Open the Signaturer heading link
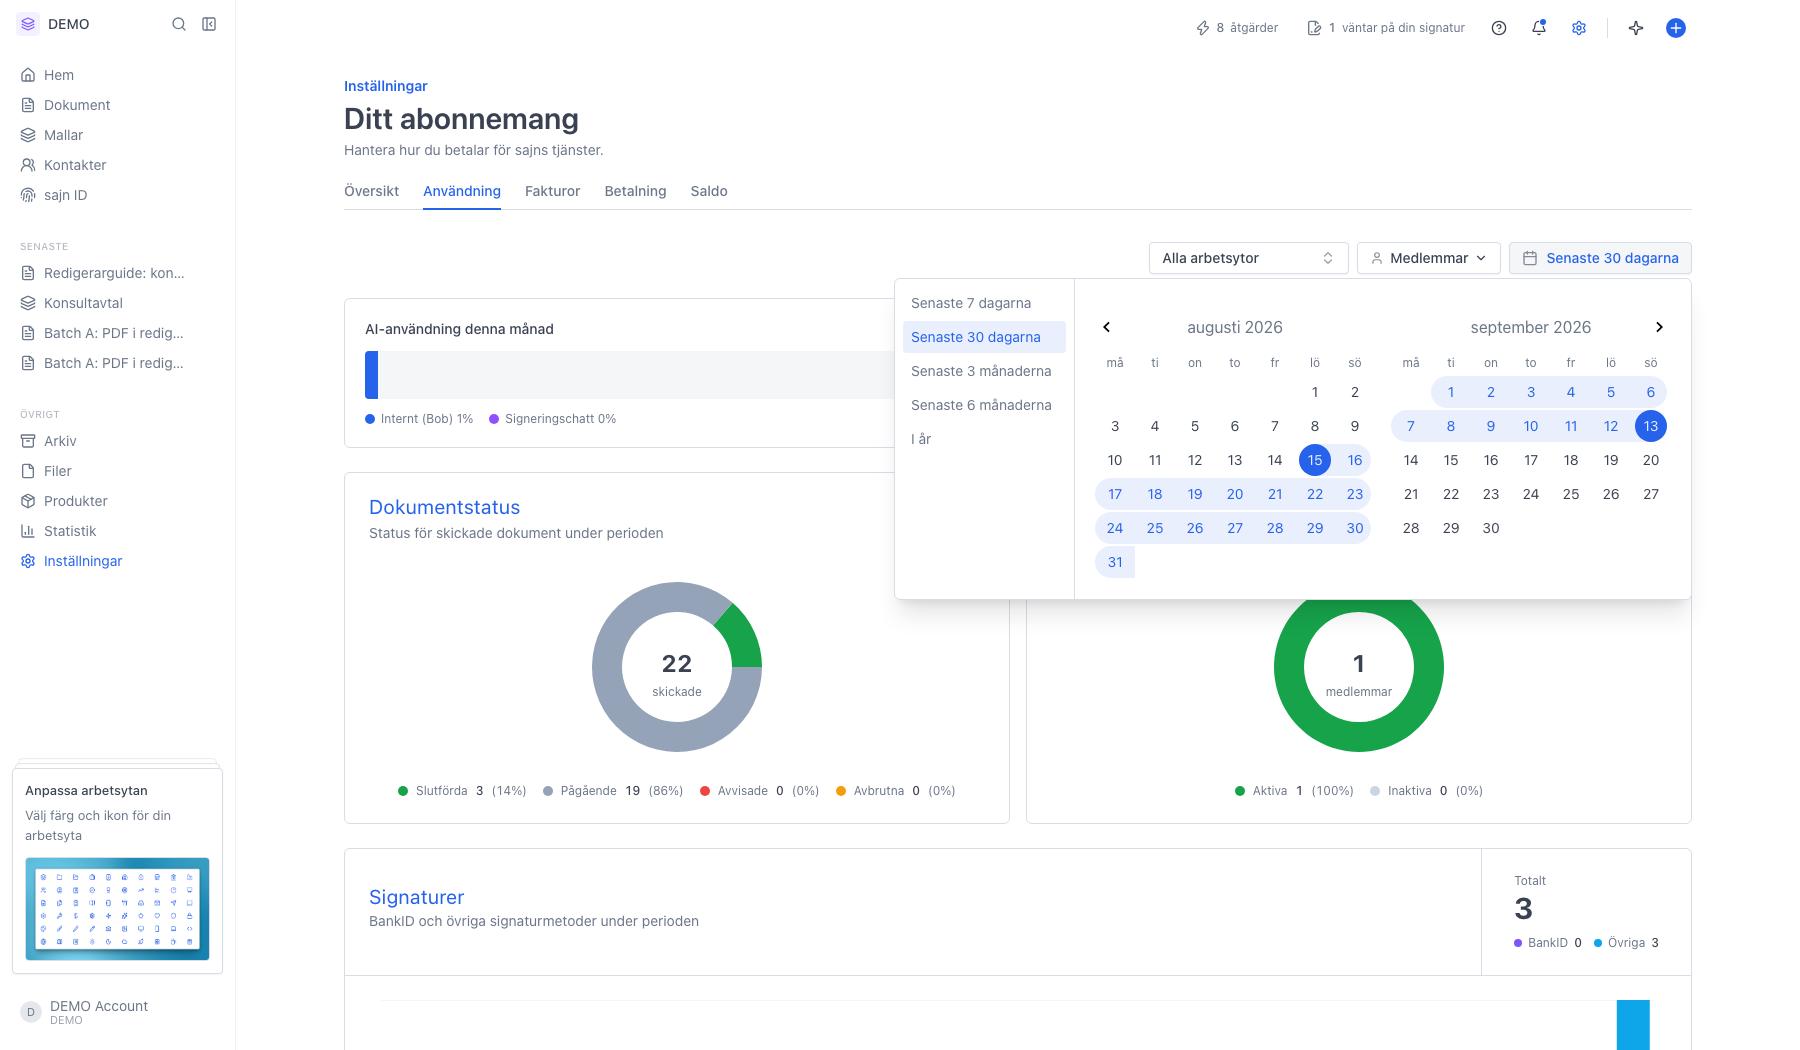 [416, 897]
